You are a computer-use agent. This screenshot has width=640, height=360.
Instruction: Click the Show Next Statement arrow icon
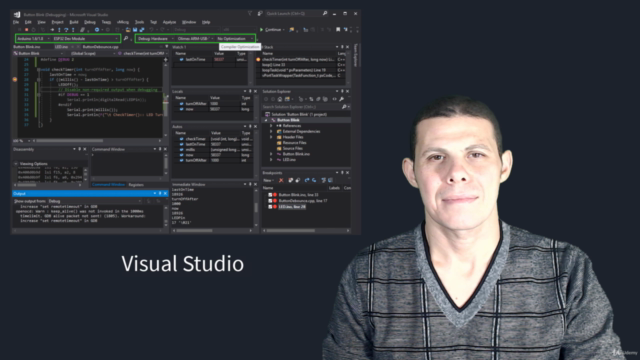52,30
